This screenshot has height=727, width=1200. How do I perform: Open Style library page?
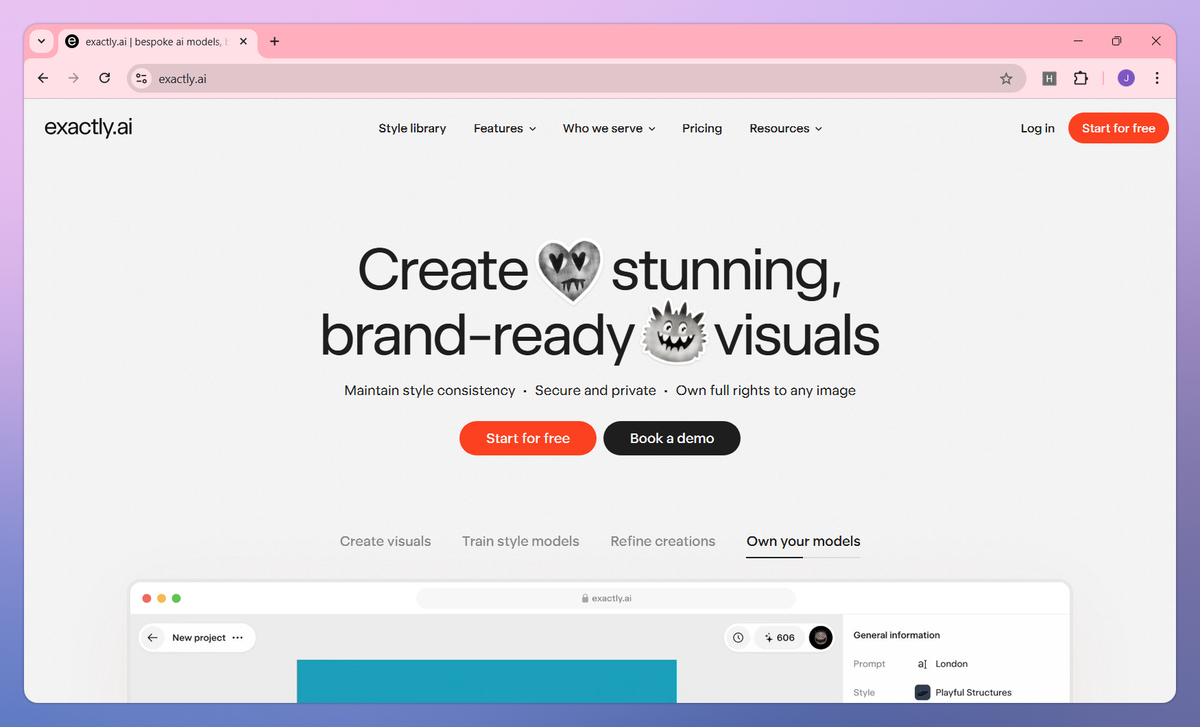[412, 128]
